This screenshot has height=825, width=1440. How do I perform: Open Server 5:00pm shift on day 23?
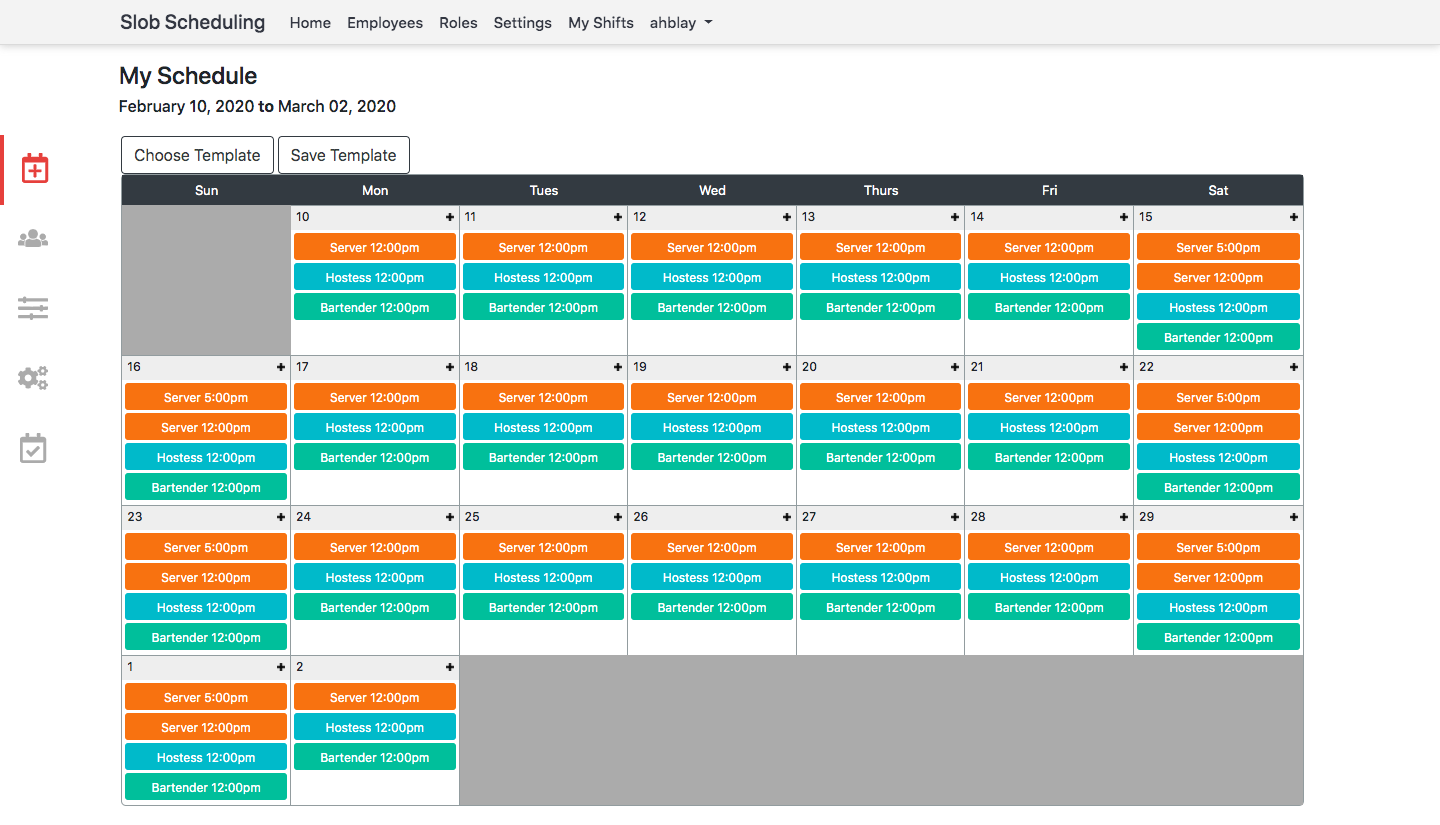(x=206, y=547)
